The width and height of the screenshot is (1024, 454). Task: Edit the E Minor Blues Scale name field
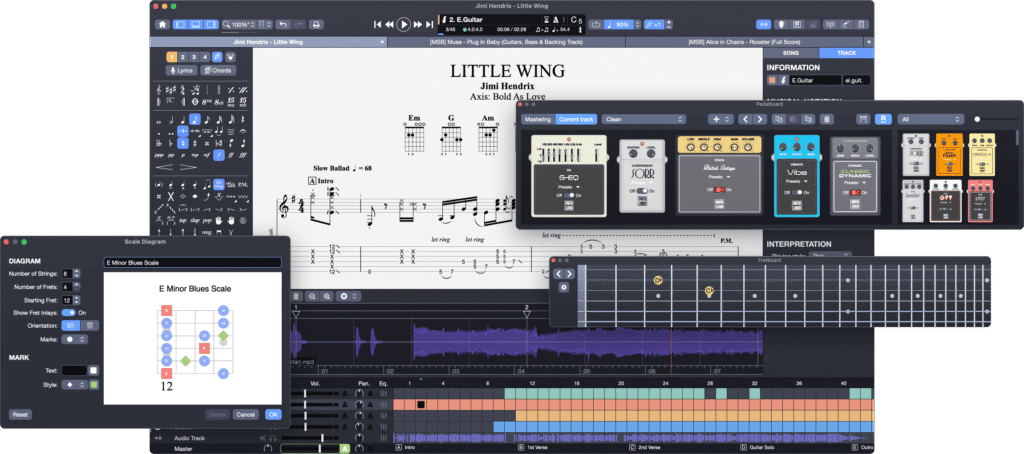tap(192, 263)
